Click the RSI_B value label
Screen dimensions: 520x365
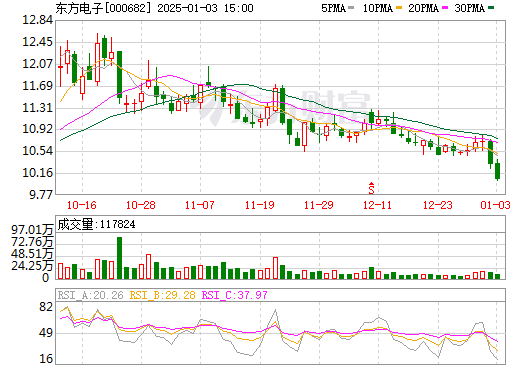[162, 295]
